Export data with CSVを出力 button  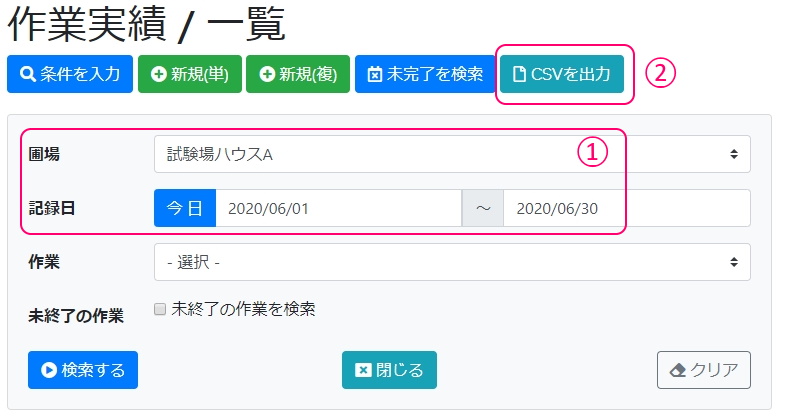pos(562,74)
